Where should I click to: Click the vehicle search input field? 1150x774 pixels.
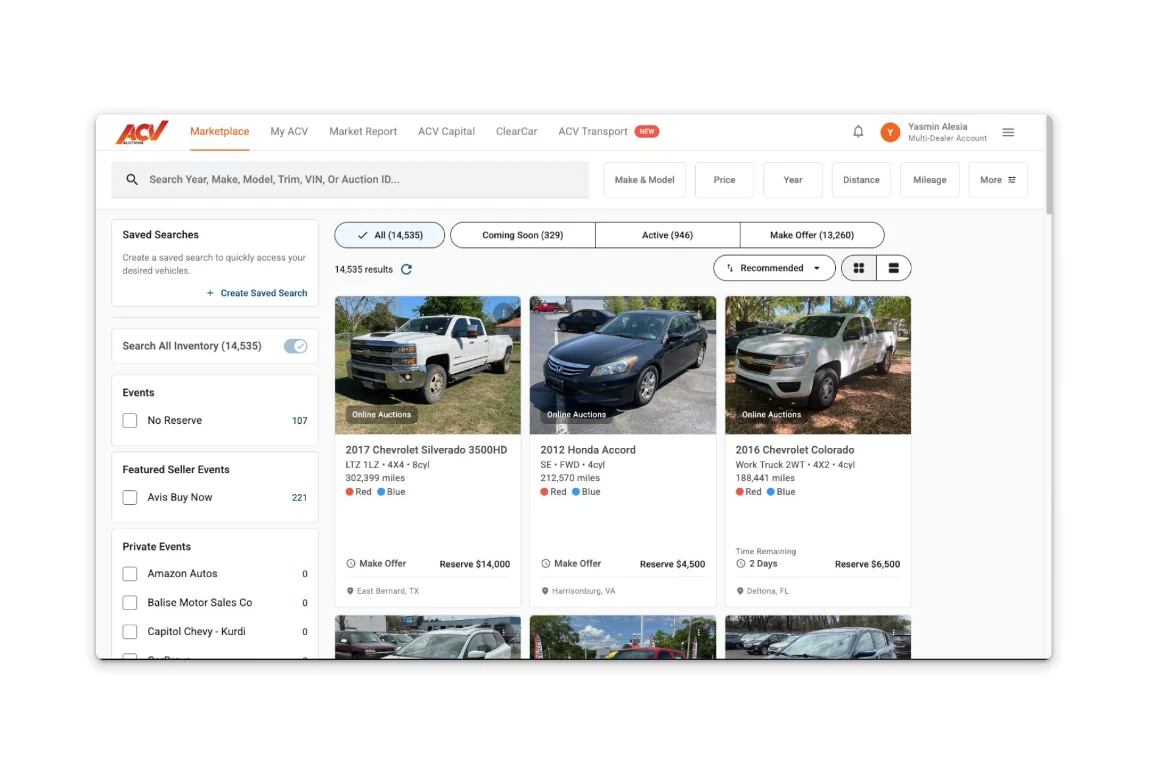click(x=350, y=180)
